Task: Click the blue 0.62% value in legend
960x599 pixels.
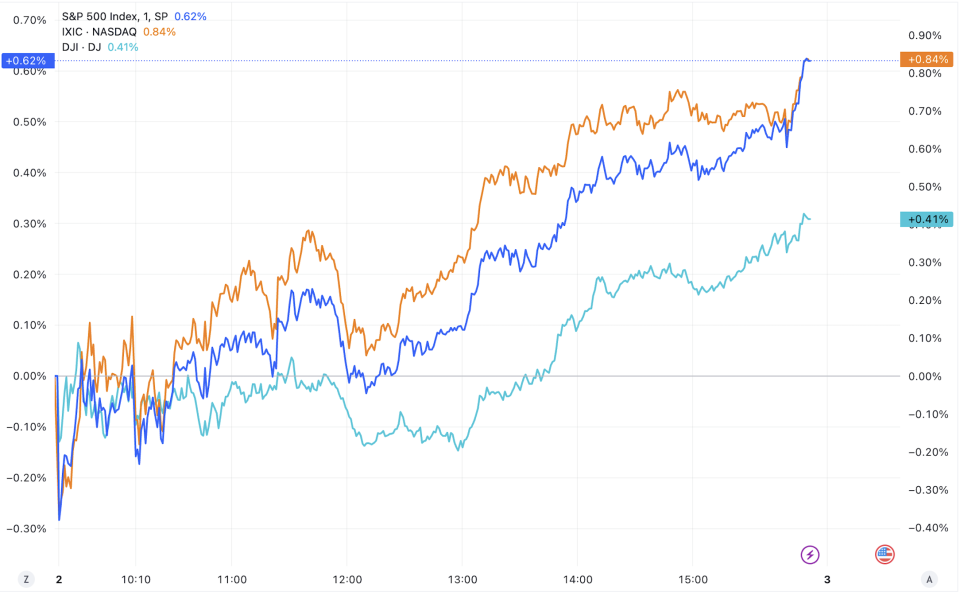Action: click(x=190, y=17)
